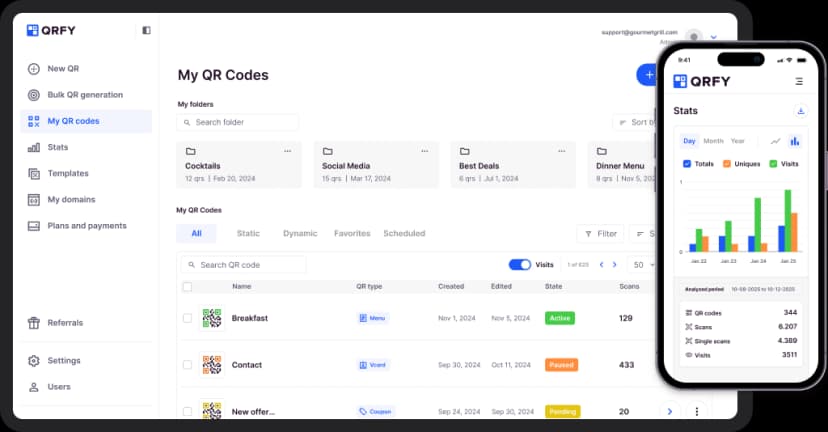This screenshot has height=432, width=828.
Task: Uncheck the Totals checkbox on phone
Action: (687, 164)
